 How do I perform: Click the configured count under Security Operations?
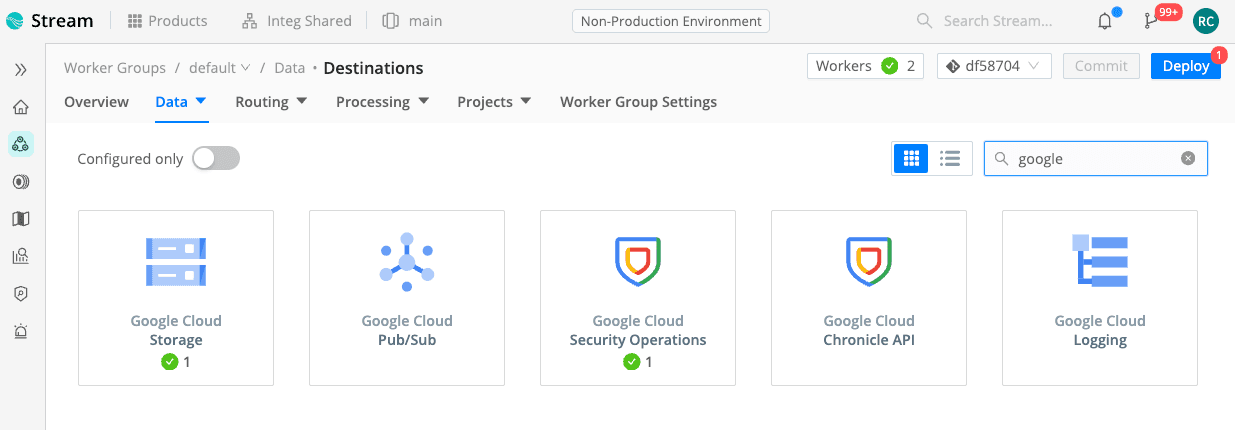pyautogui.click(x=638, y=362)
